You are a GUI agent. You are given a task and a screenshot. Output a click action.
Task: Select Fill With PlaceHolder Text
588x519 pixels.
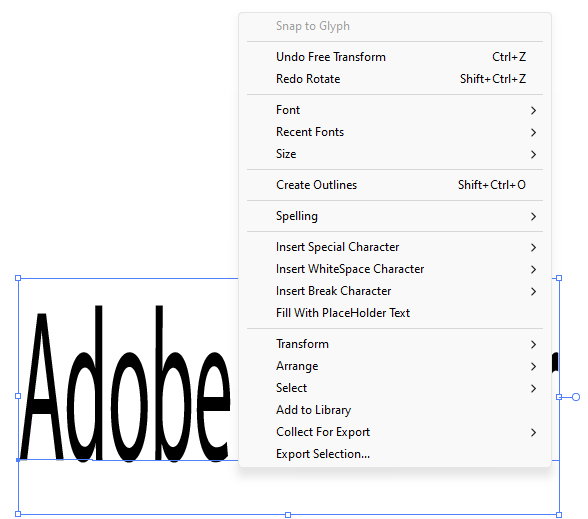(x=395, y=313)
